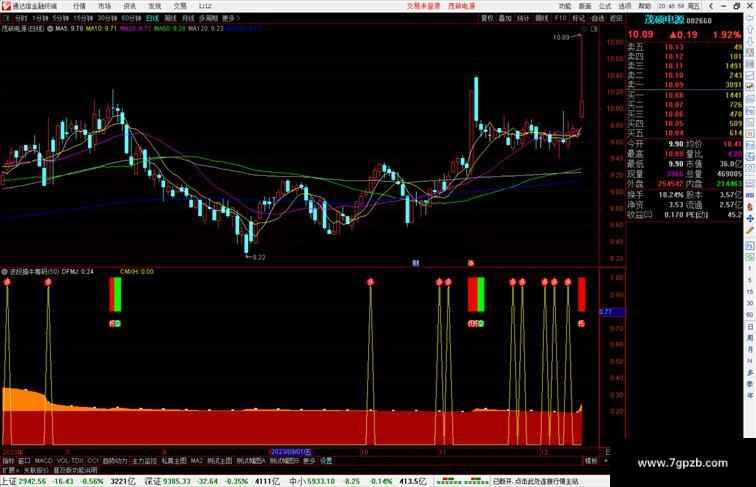Click the 画线 drawing button
756x487 pixels.
click(542, 18)
